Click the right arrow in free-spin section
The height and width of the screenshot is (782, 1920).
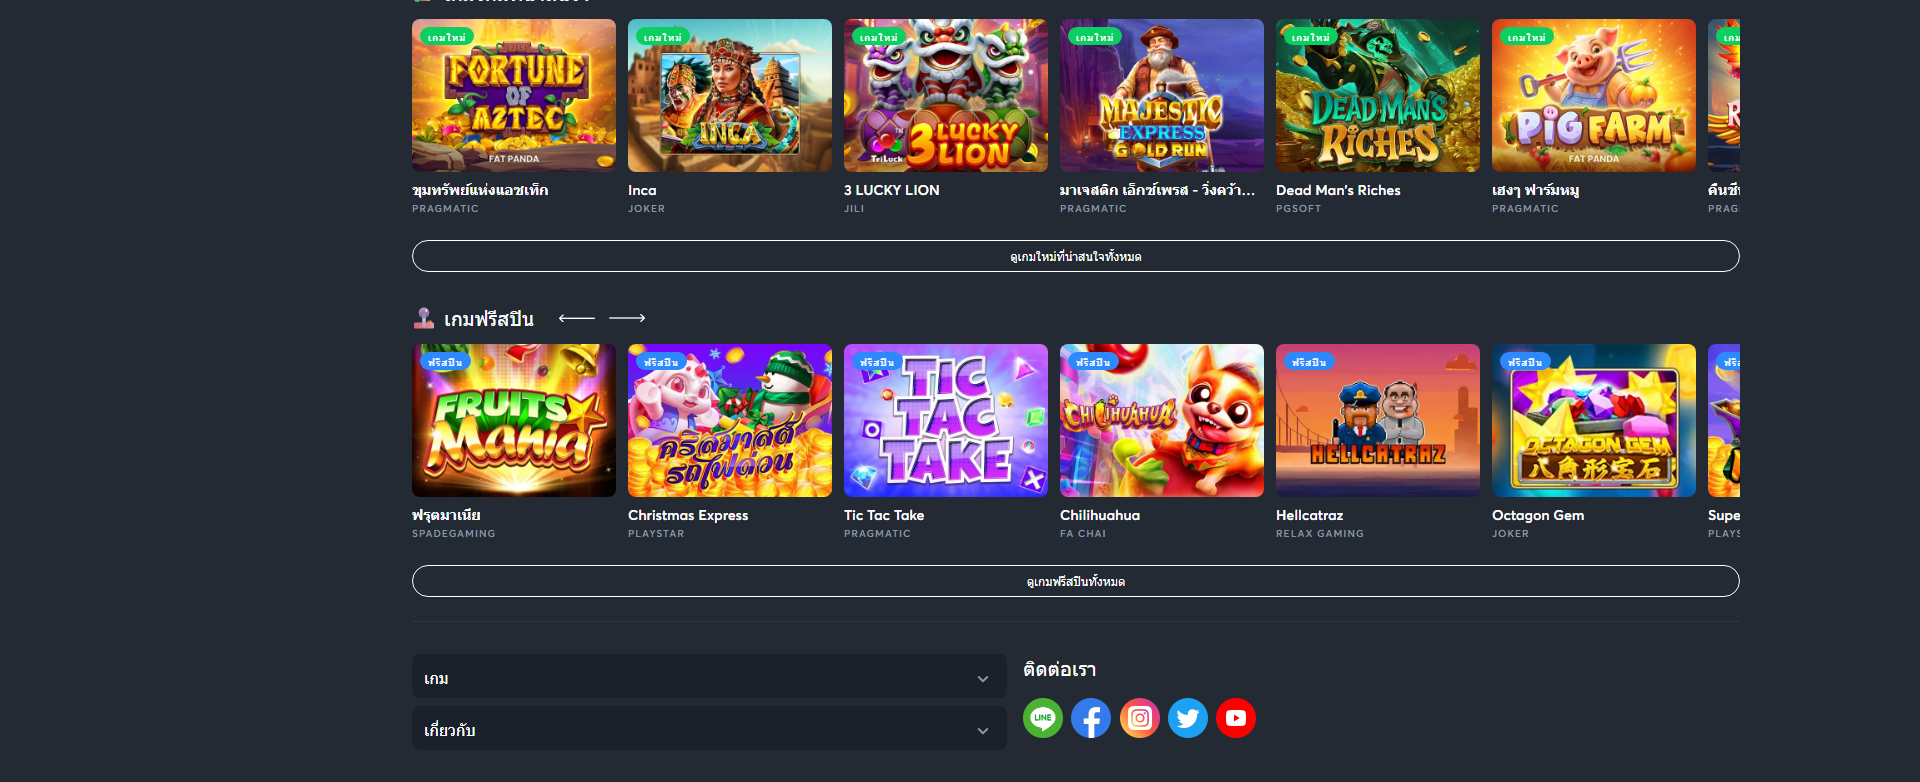pyautogui.click(x=627, y=318)
